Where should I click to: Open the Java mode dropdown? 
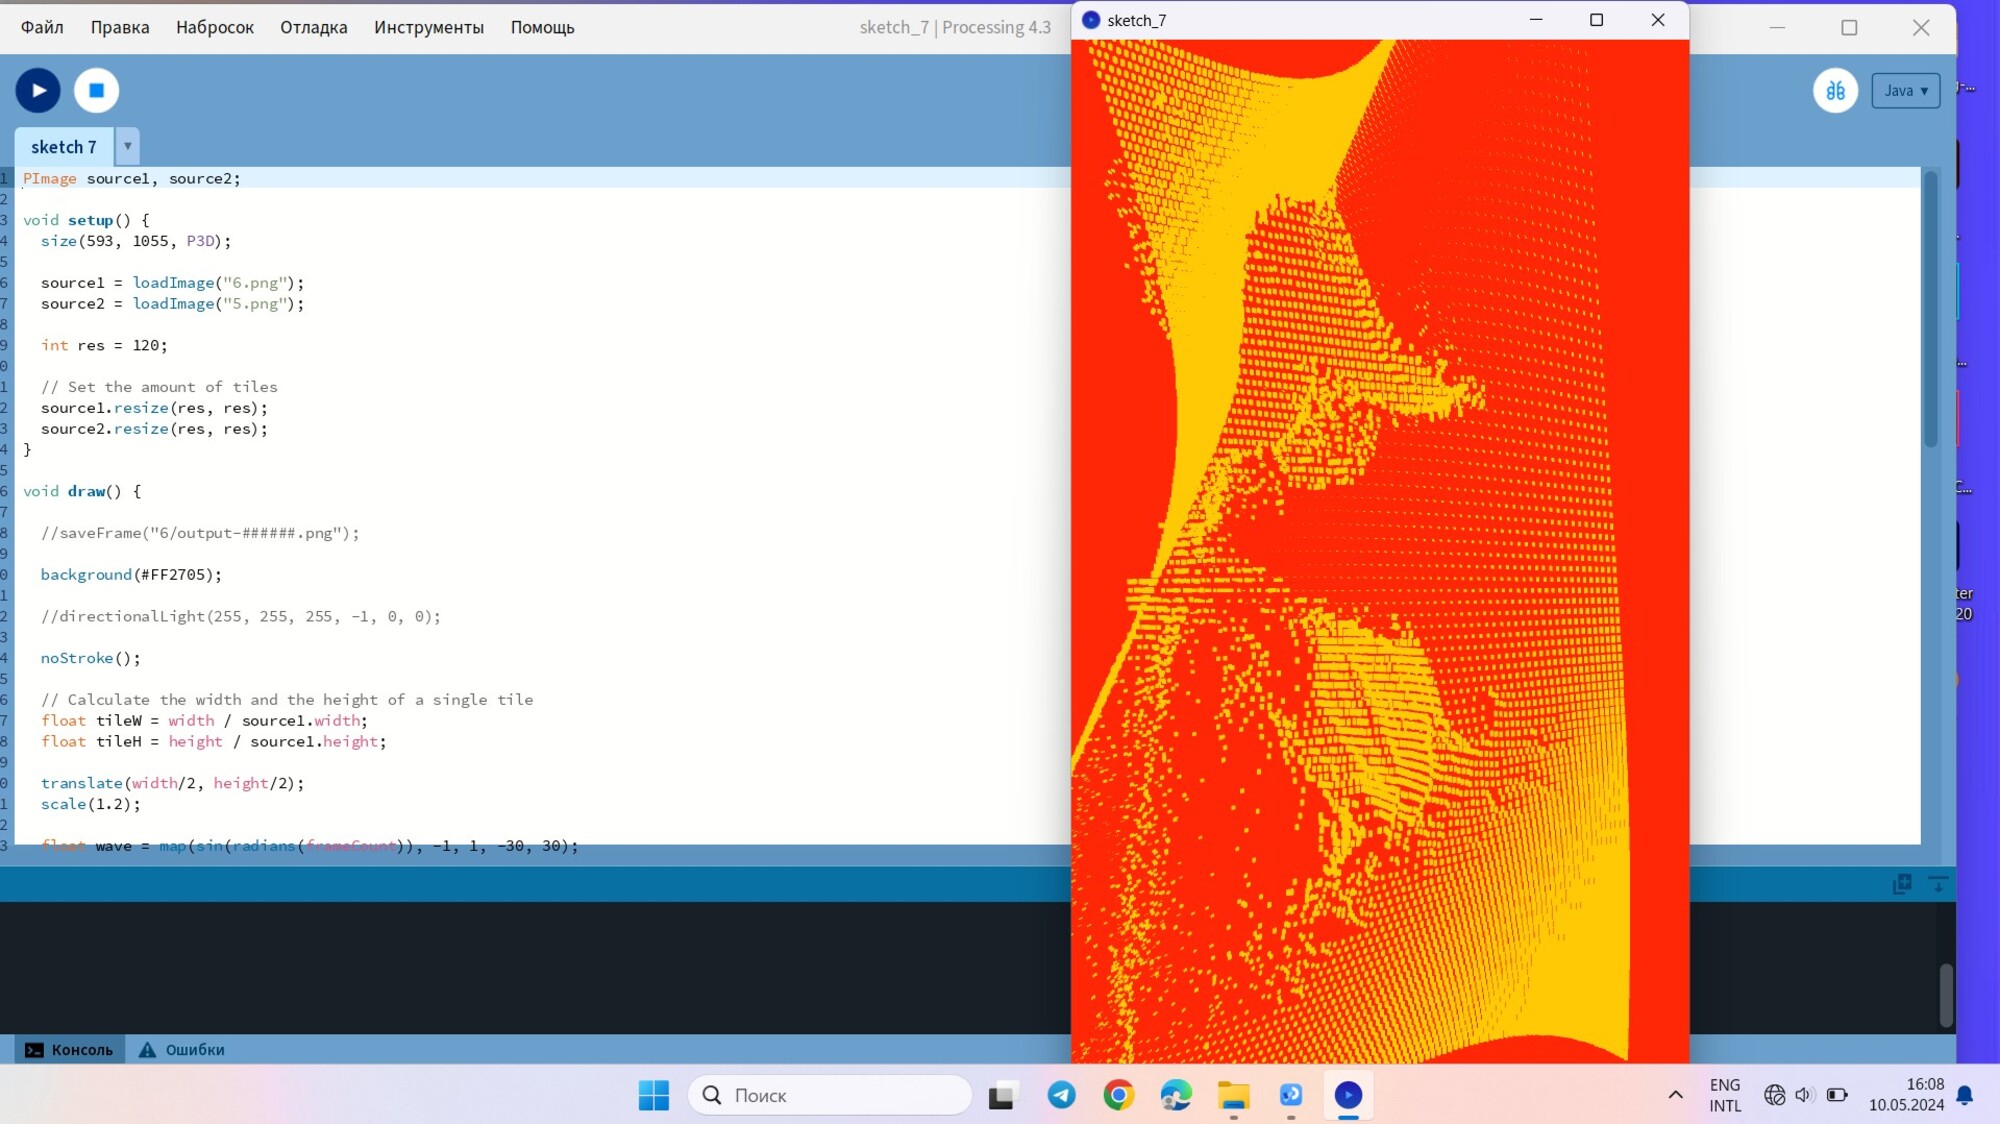pos(1905,90)
